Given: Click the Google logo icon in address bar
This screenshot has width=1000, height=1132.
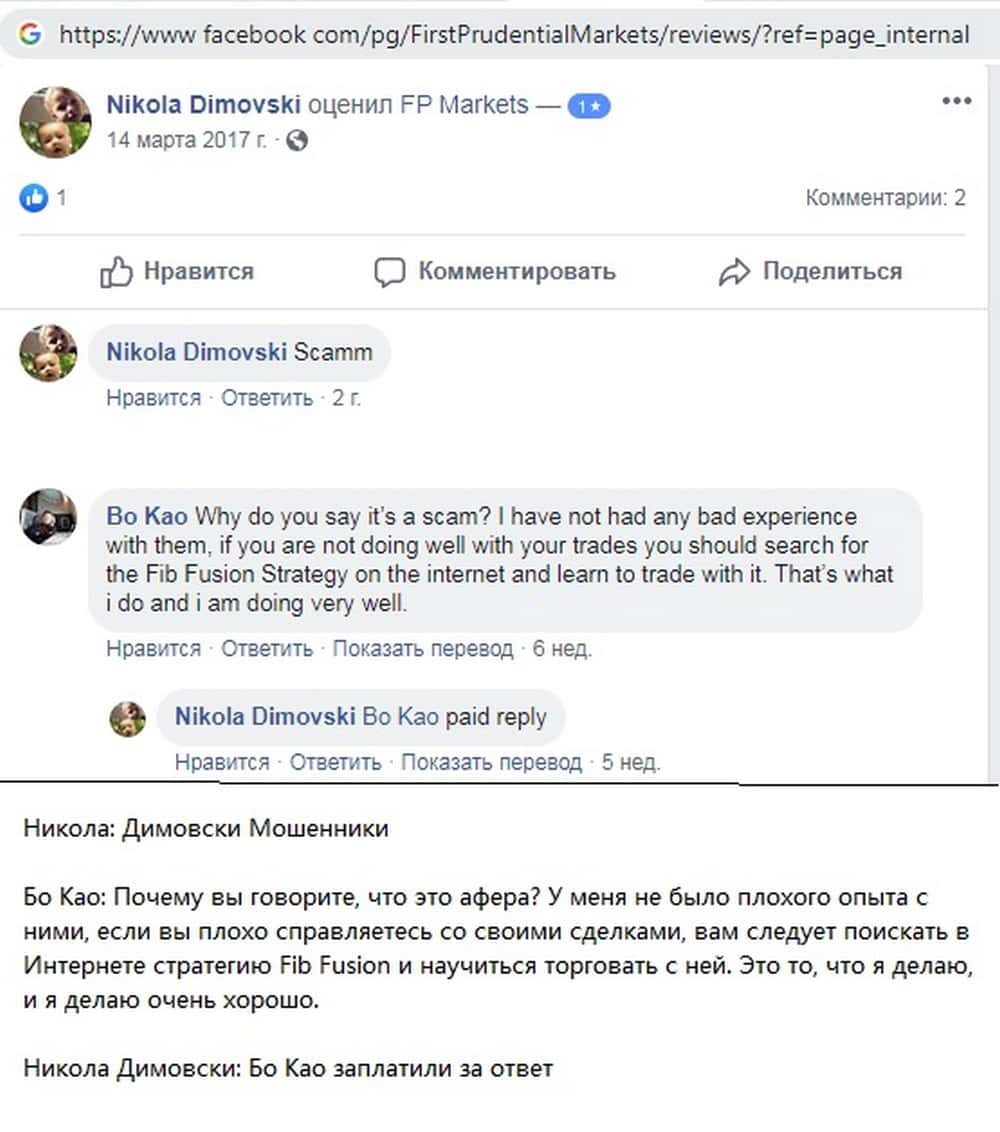Looking at the screenshot, I should click(x=30, y=35).
